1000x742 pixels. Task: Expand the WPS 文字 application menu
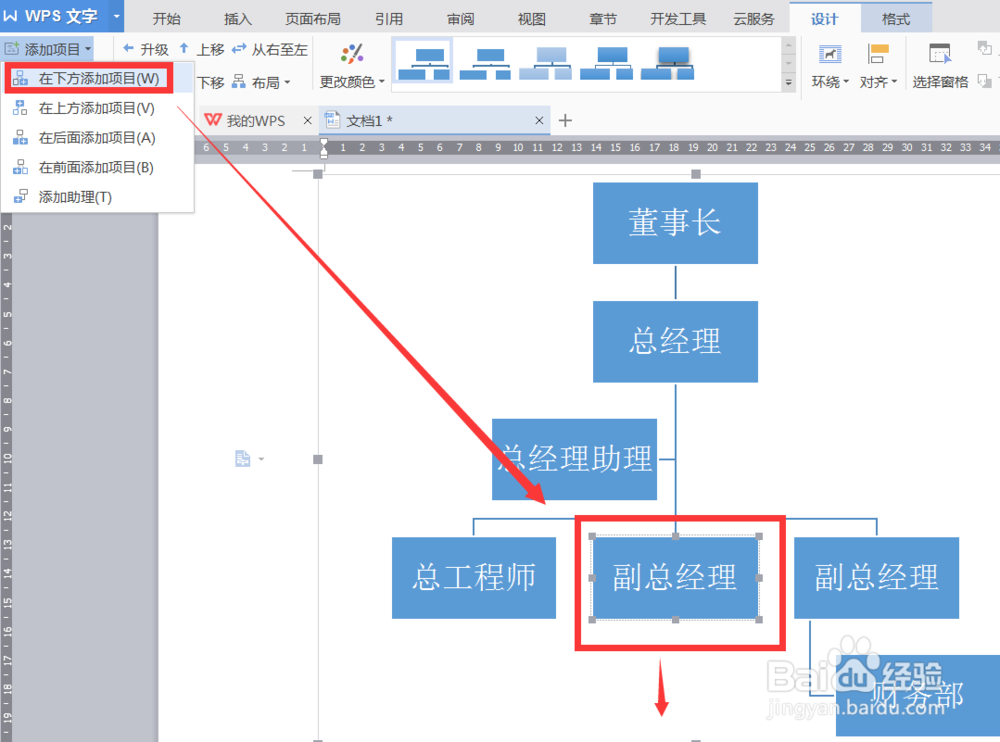pyautogui.click(x=116, y=15)
